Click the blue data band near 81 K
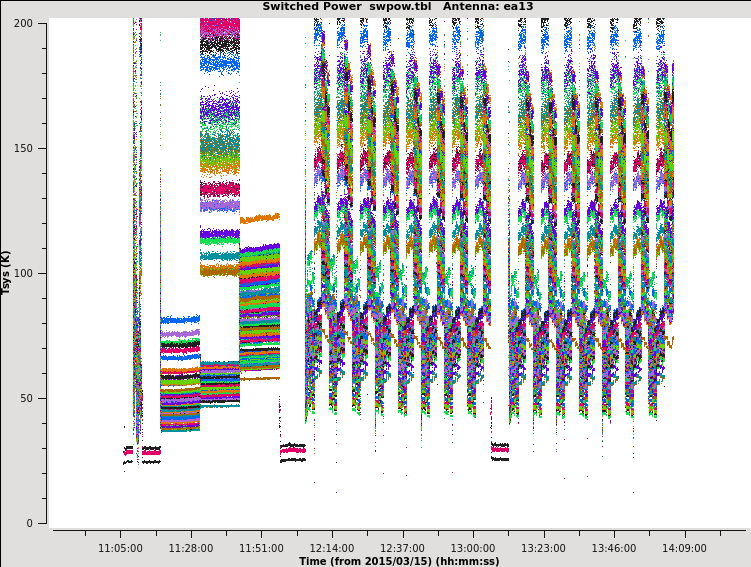This screenshot has height=567, width=751. tap(180, 320)
